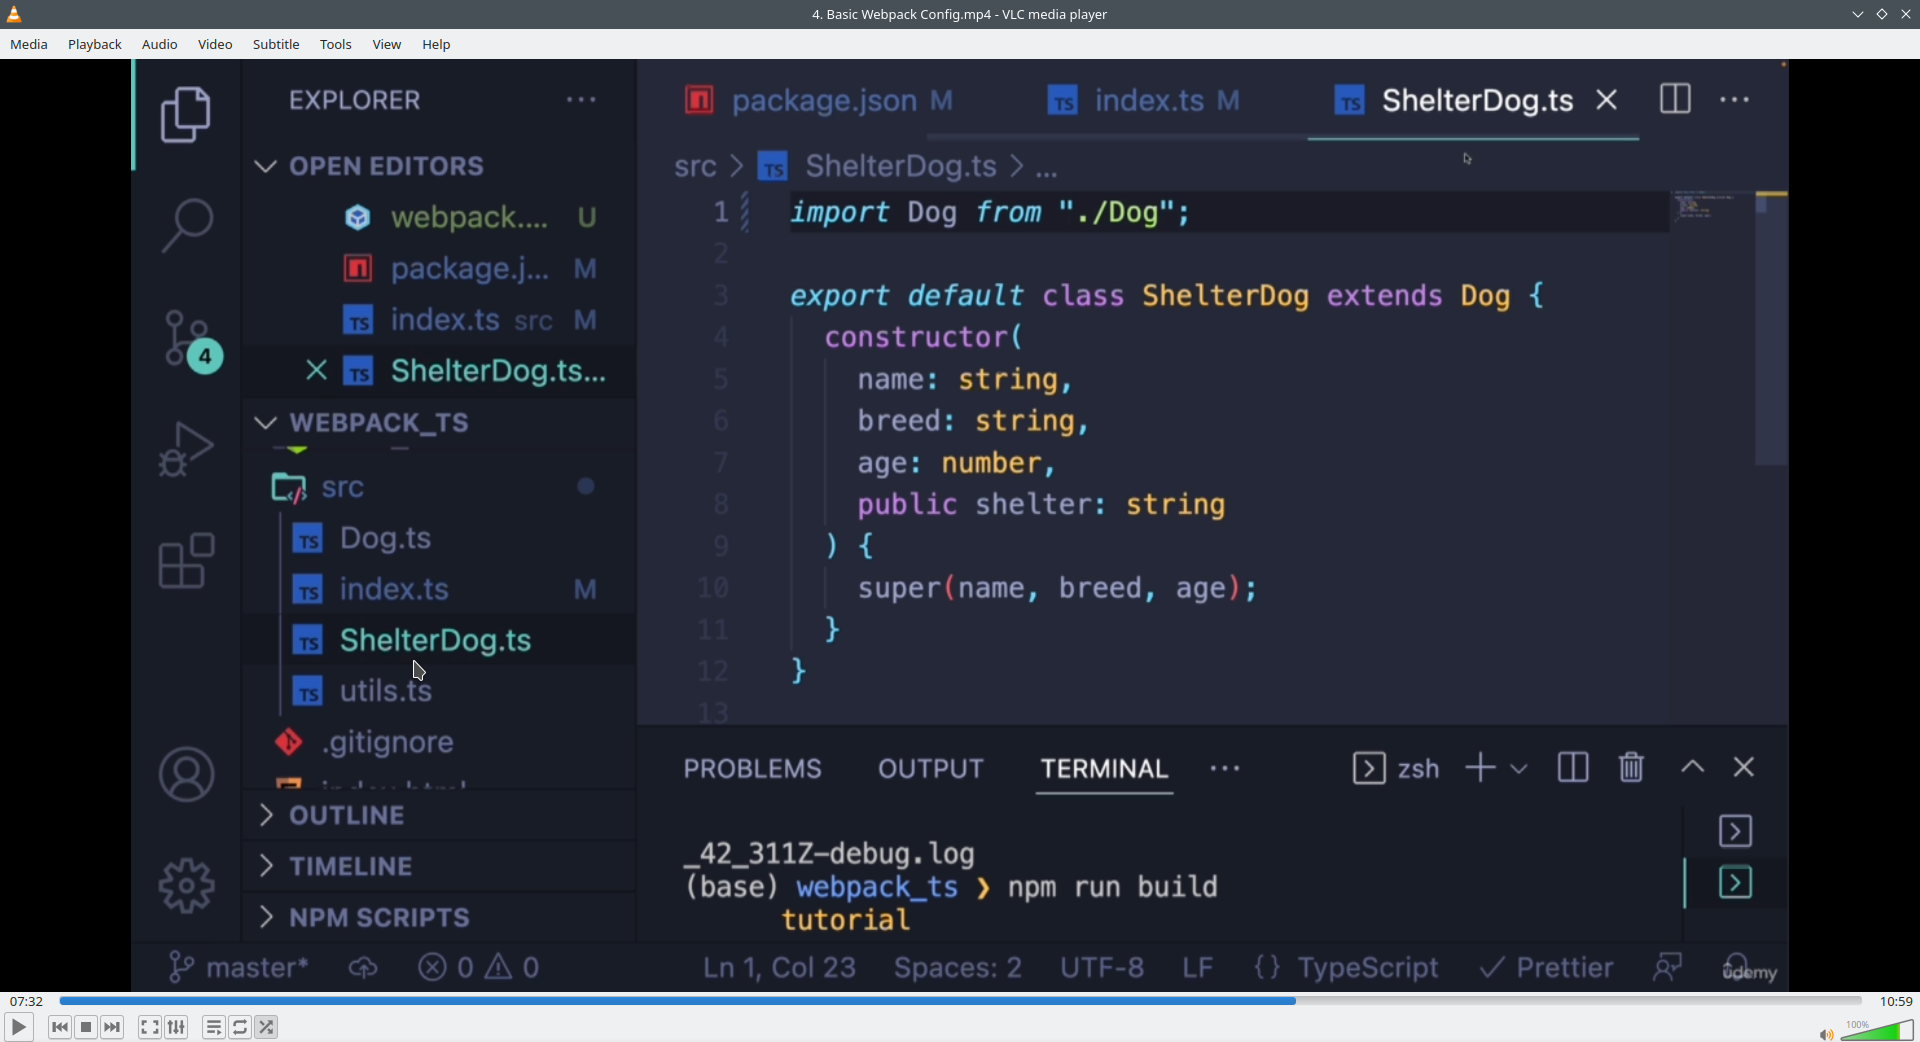Open the VLC View menu
This screenshot has height=1042, width=1920.
click(387, 44)
